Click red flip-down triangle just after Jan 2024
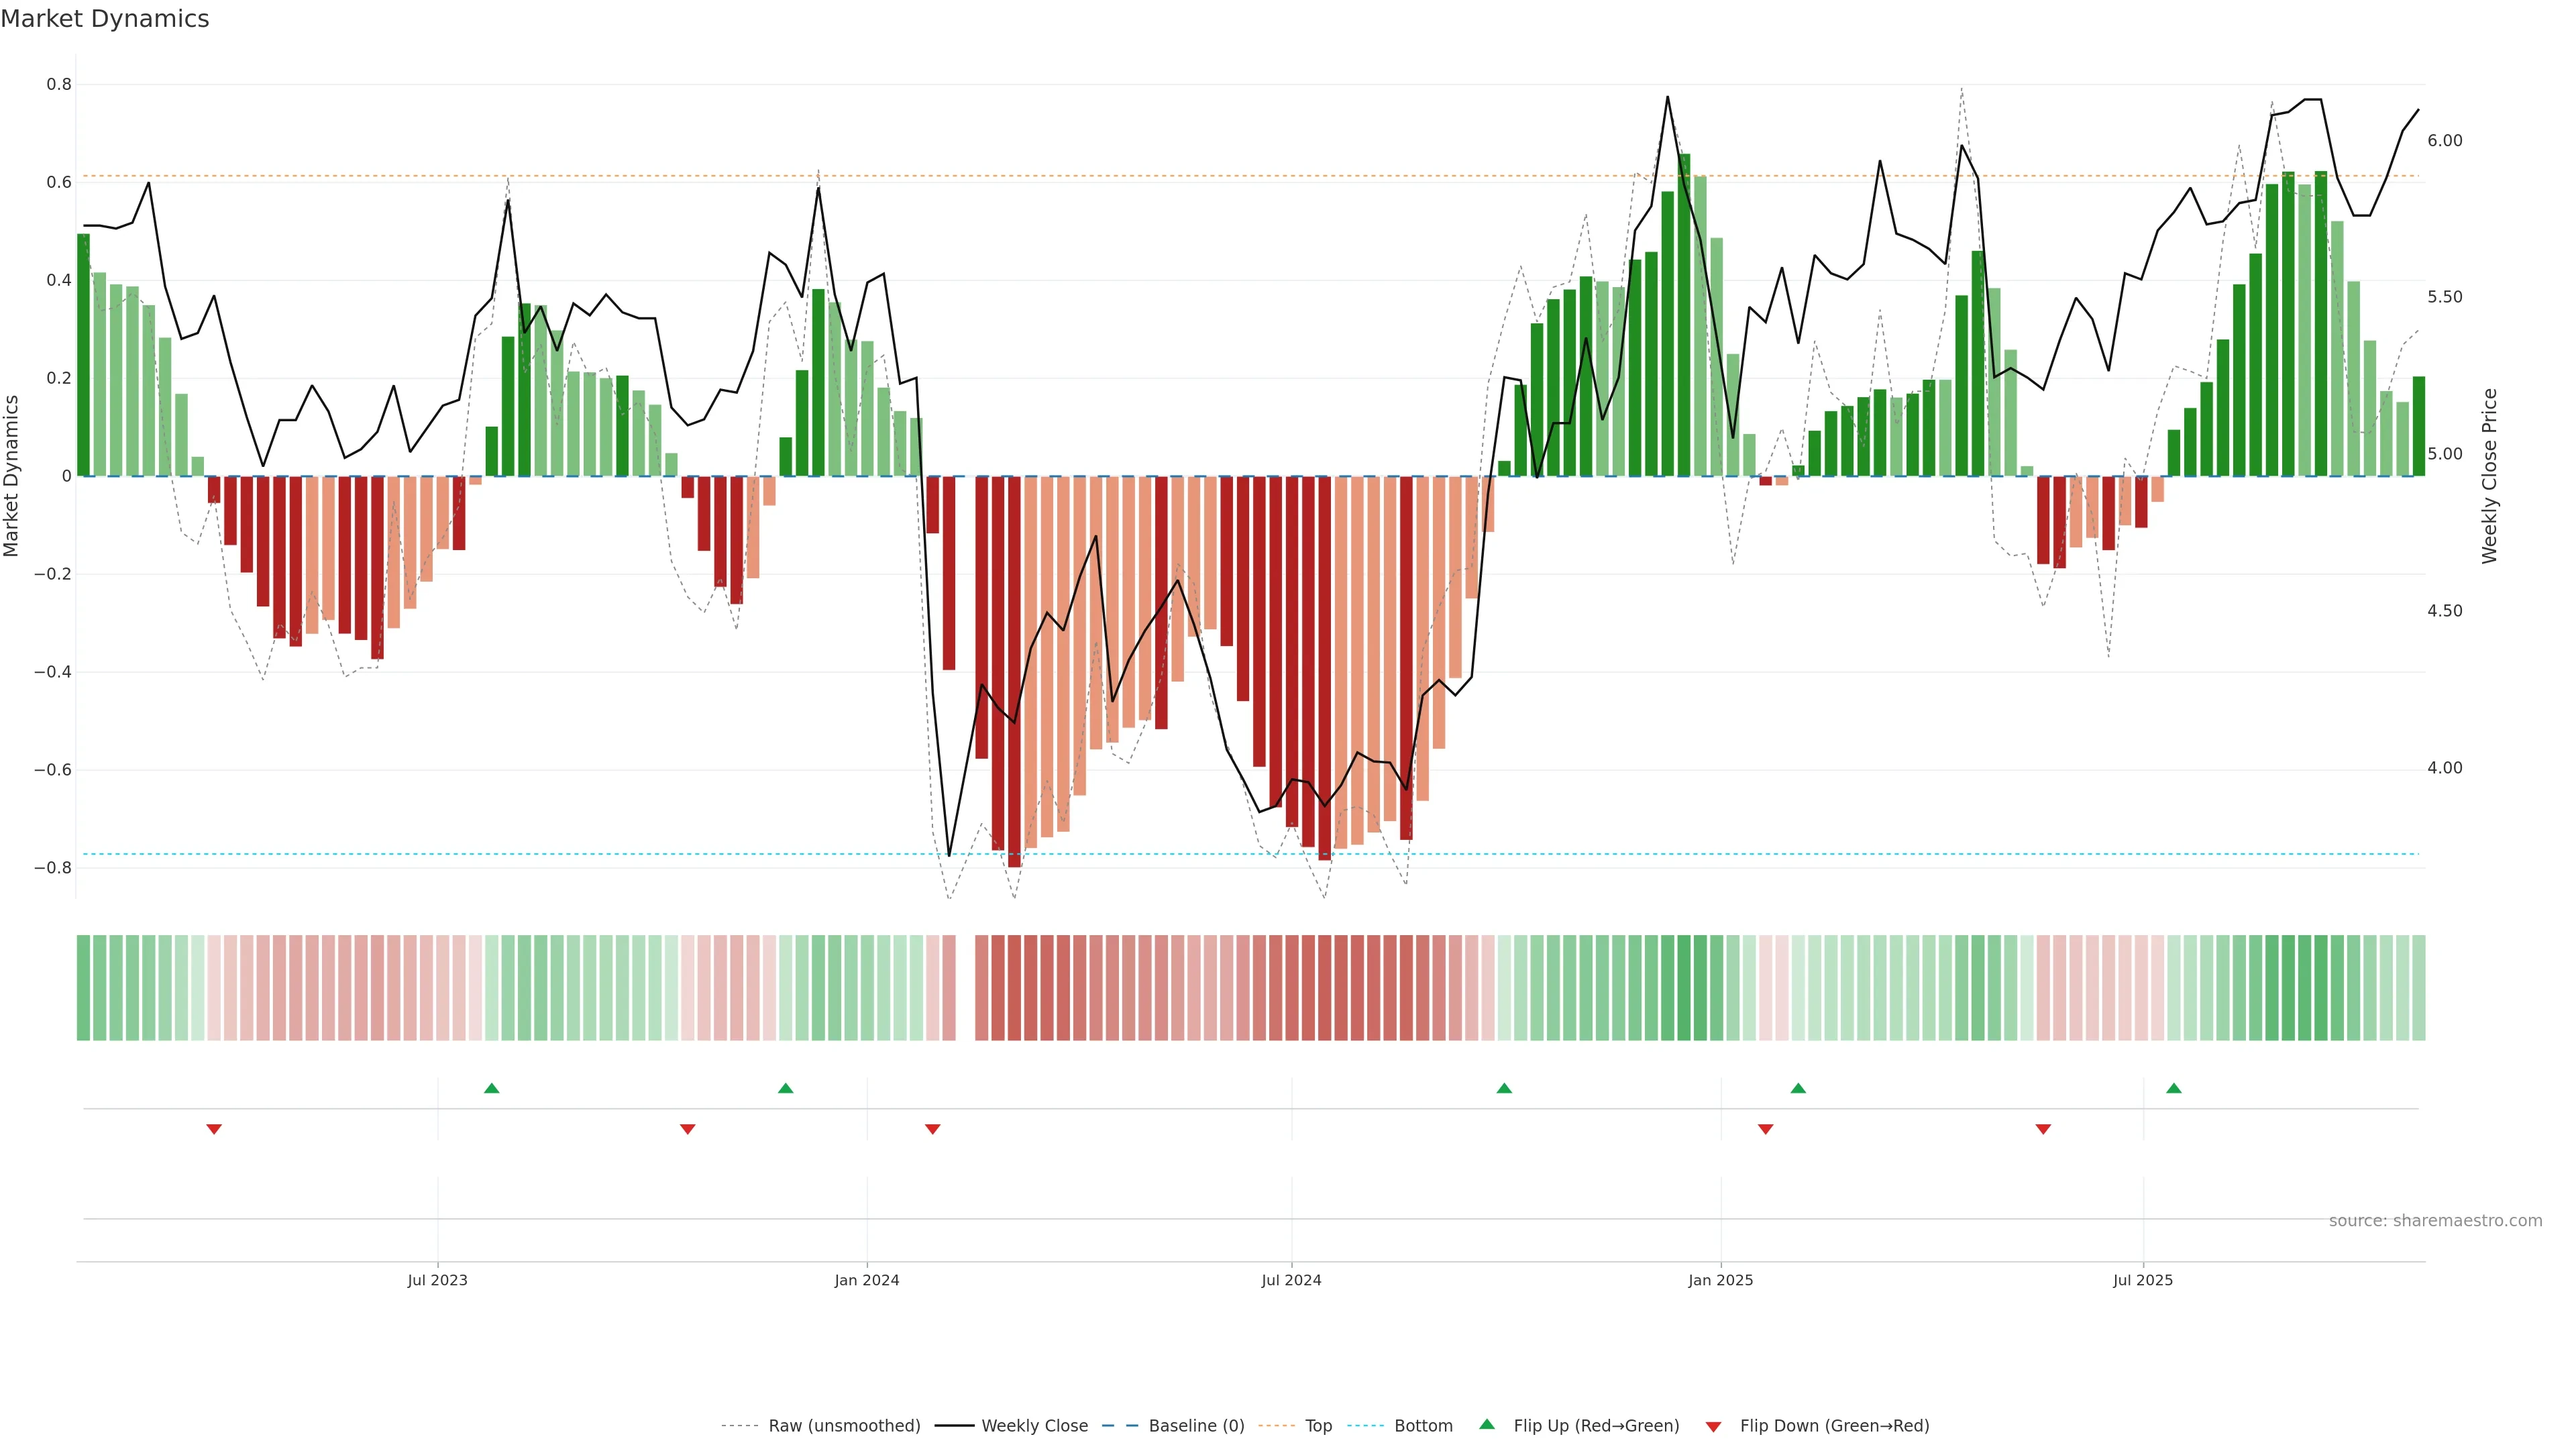Image resolution: width=2576 pixels, height=1449 pixels. [x=933, y=1129]
